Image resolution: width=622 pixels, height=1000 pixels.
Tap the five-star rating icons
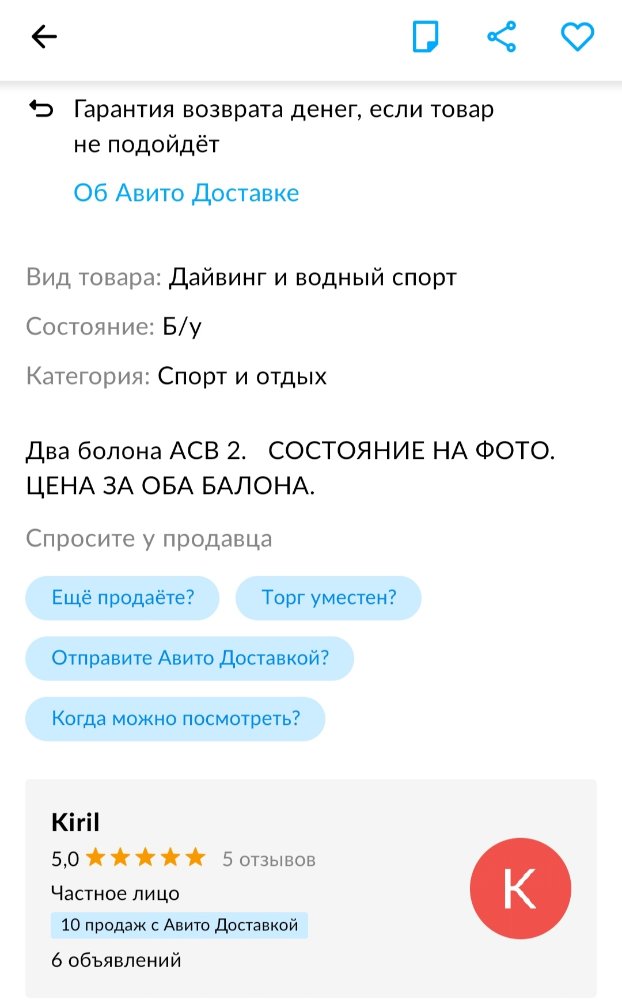(145, 858)
